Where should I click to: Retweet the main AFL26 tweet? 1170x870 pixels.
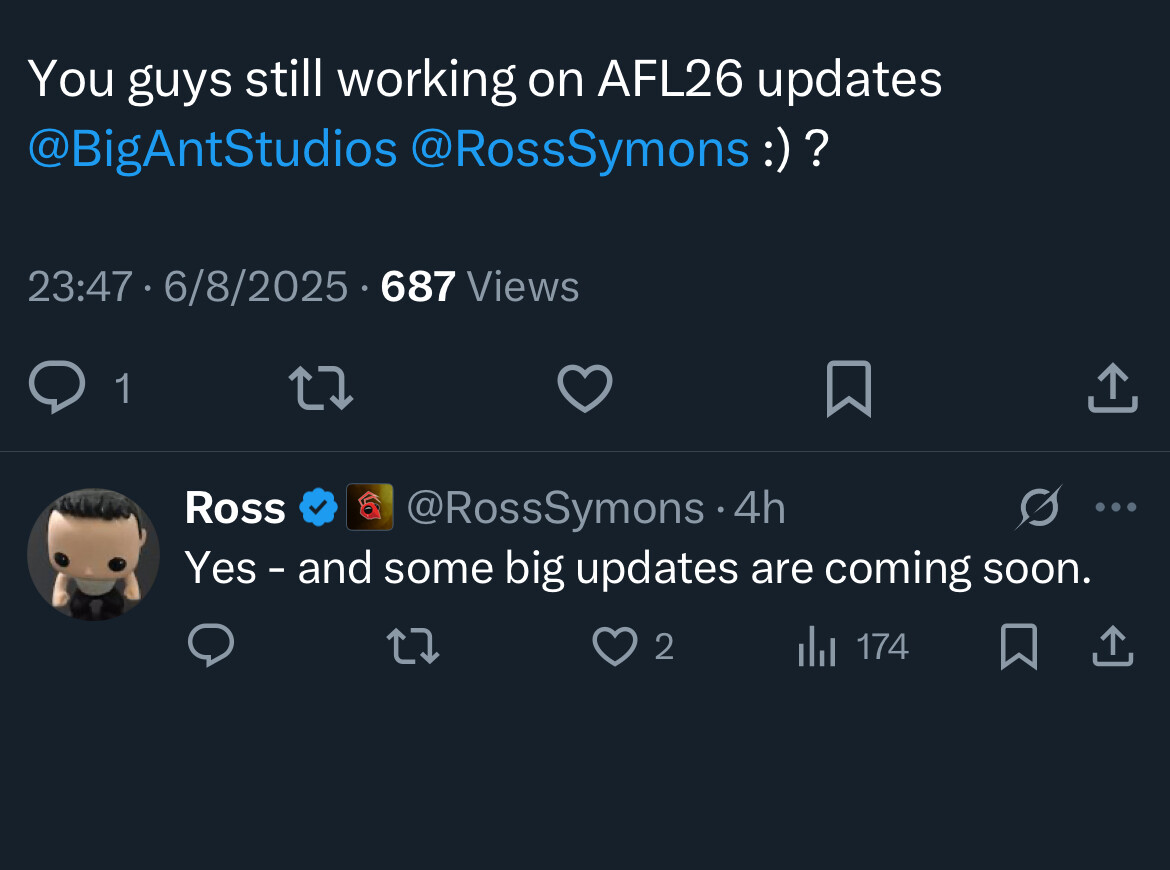[x=321, y=388]
